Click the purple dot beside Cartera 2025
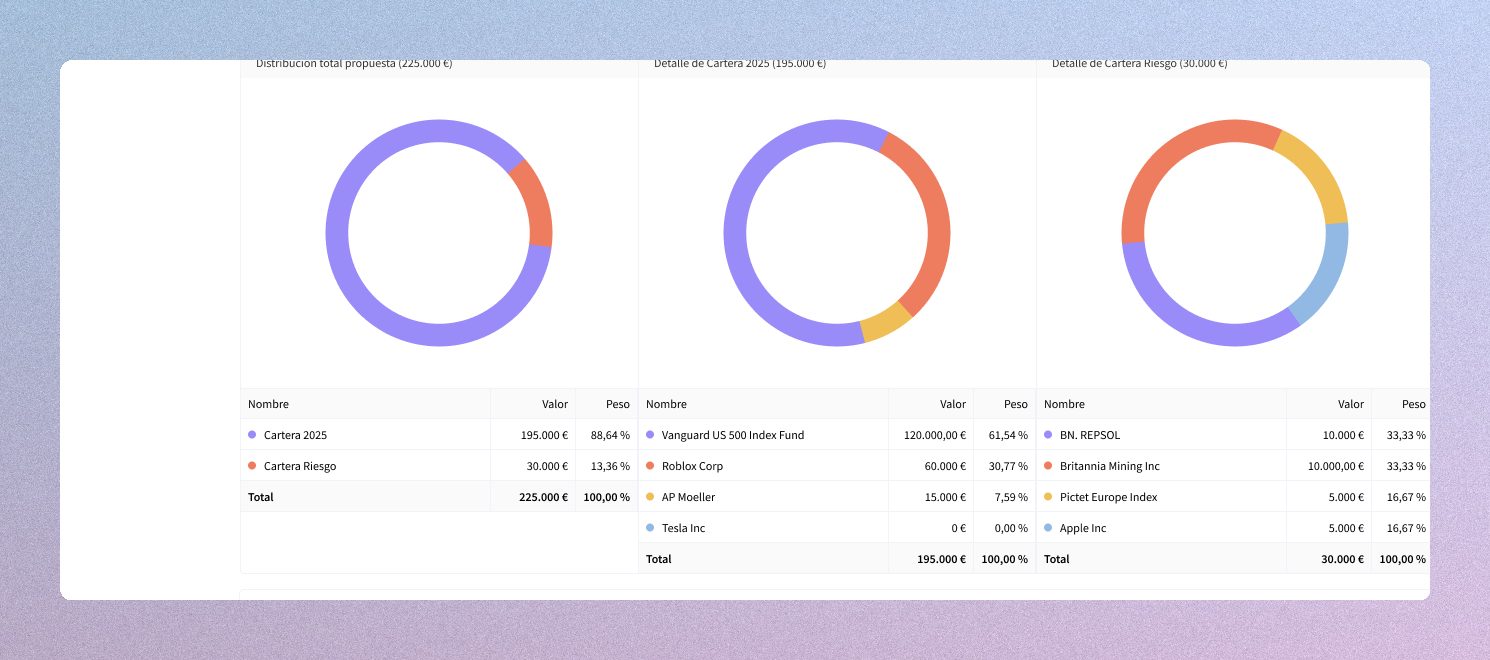Screen dimensions: 1490x660 [252, 435]
